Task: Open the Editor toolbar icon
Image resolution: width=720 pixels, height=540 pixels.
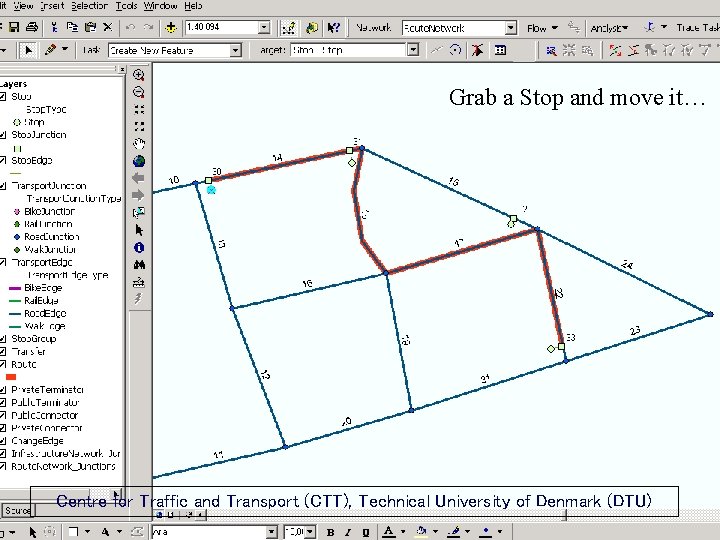Action: coord(288,28)
